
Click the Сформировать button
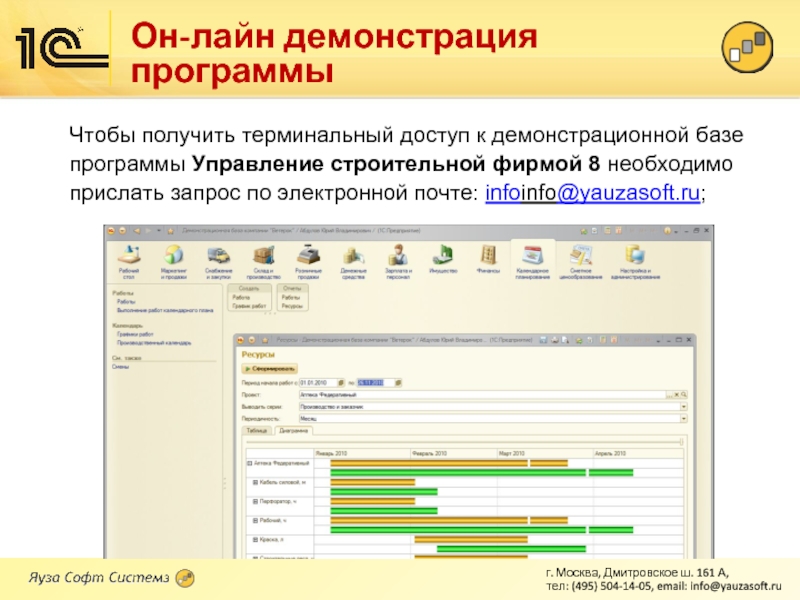pos(269,368)
